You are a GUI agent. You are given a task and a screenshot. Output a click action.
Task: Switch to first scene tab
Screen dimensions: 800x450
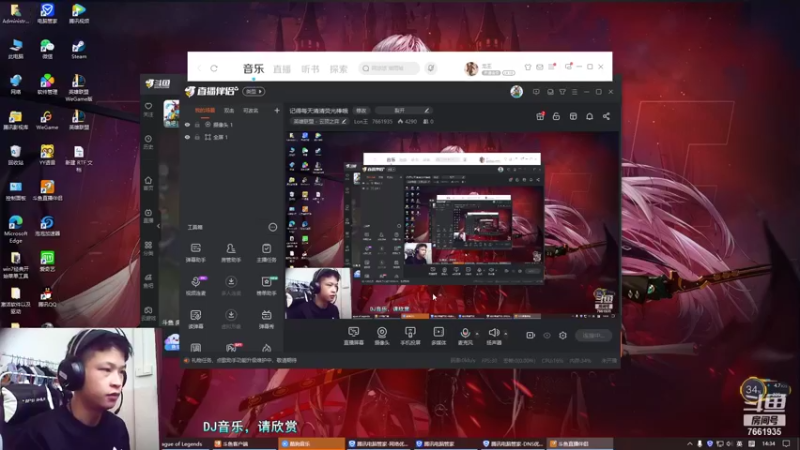pyautogui.click(x=205, y=110)
